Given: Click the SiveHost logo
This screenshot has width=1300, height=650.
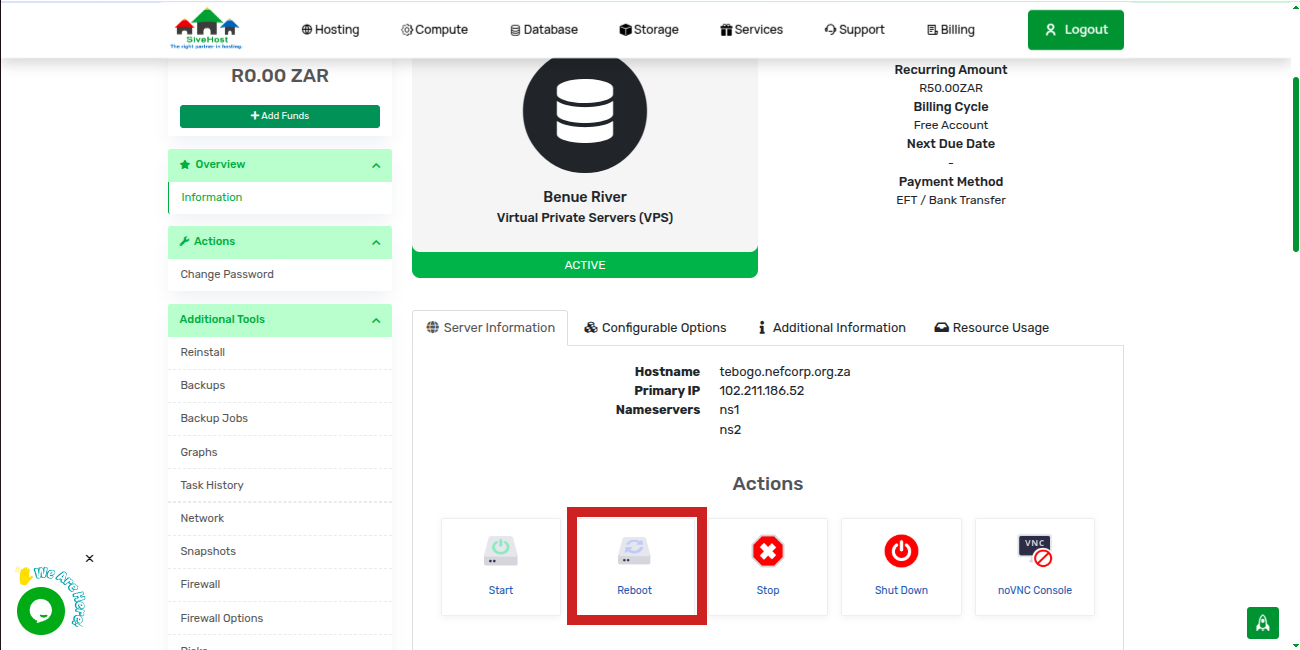Looking at the screenshot, I should pos(206,29).
